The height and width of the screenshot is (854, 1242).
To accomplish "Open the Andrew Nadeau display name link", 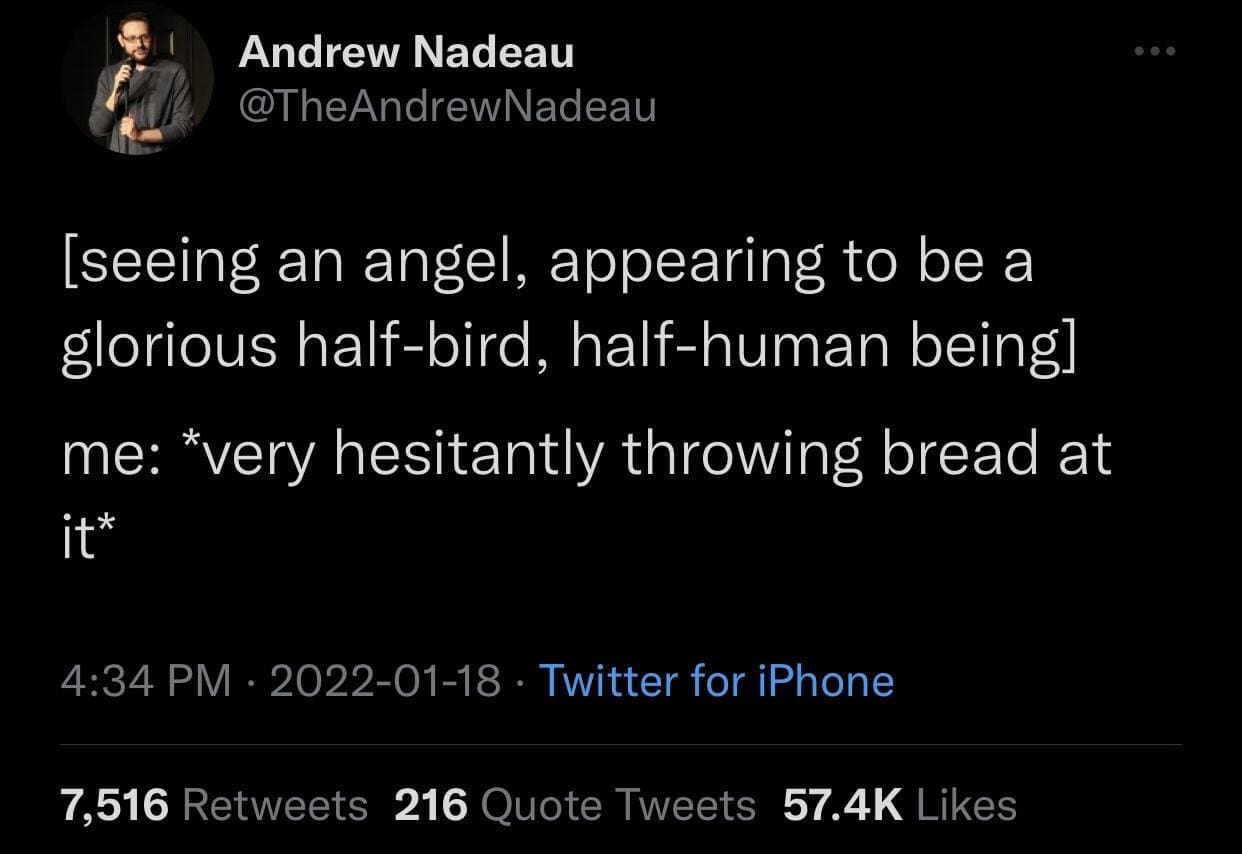I will 406,52.
